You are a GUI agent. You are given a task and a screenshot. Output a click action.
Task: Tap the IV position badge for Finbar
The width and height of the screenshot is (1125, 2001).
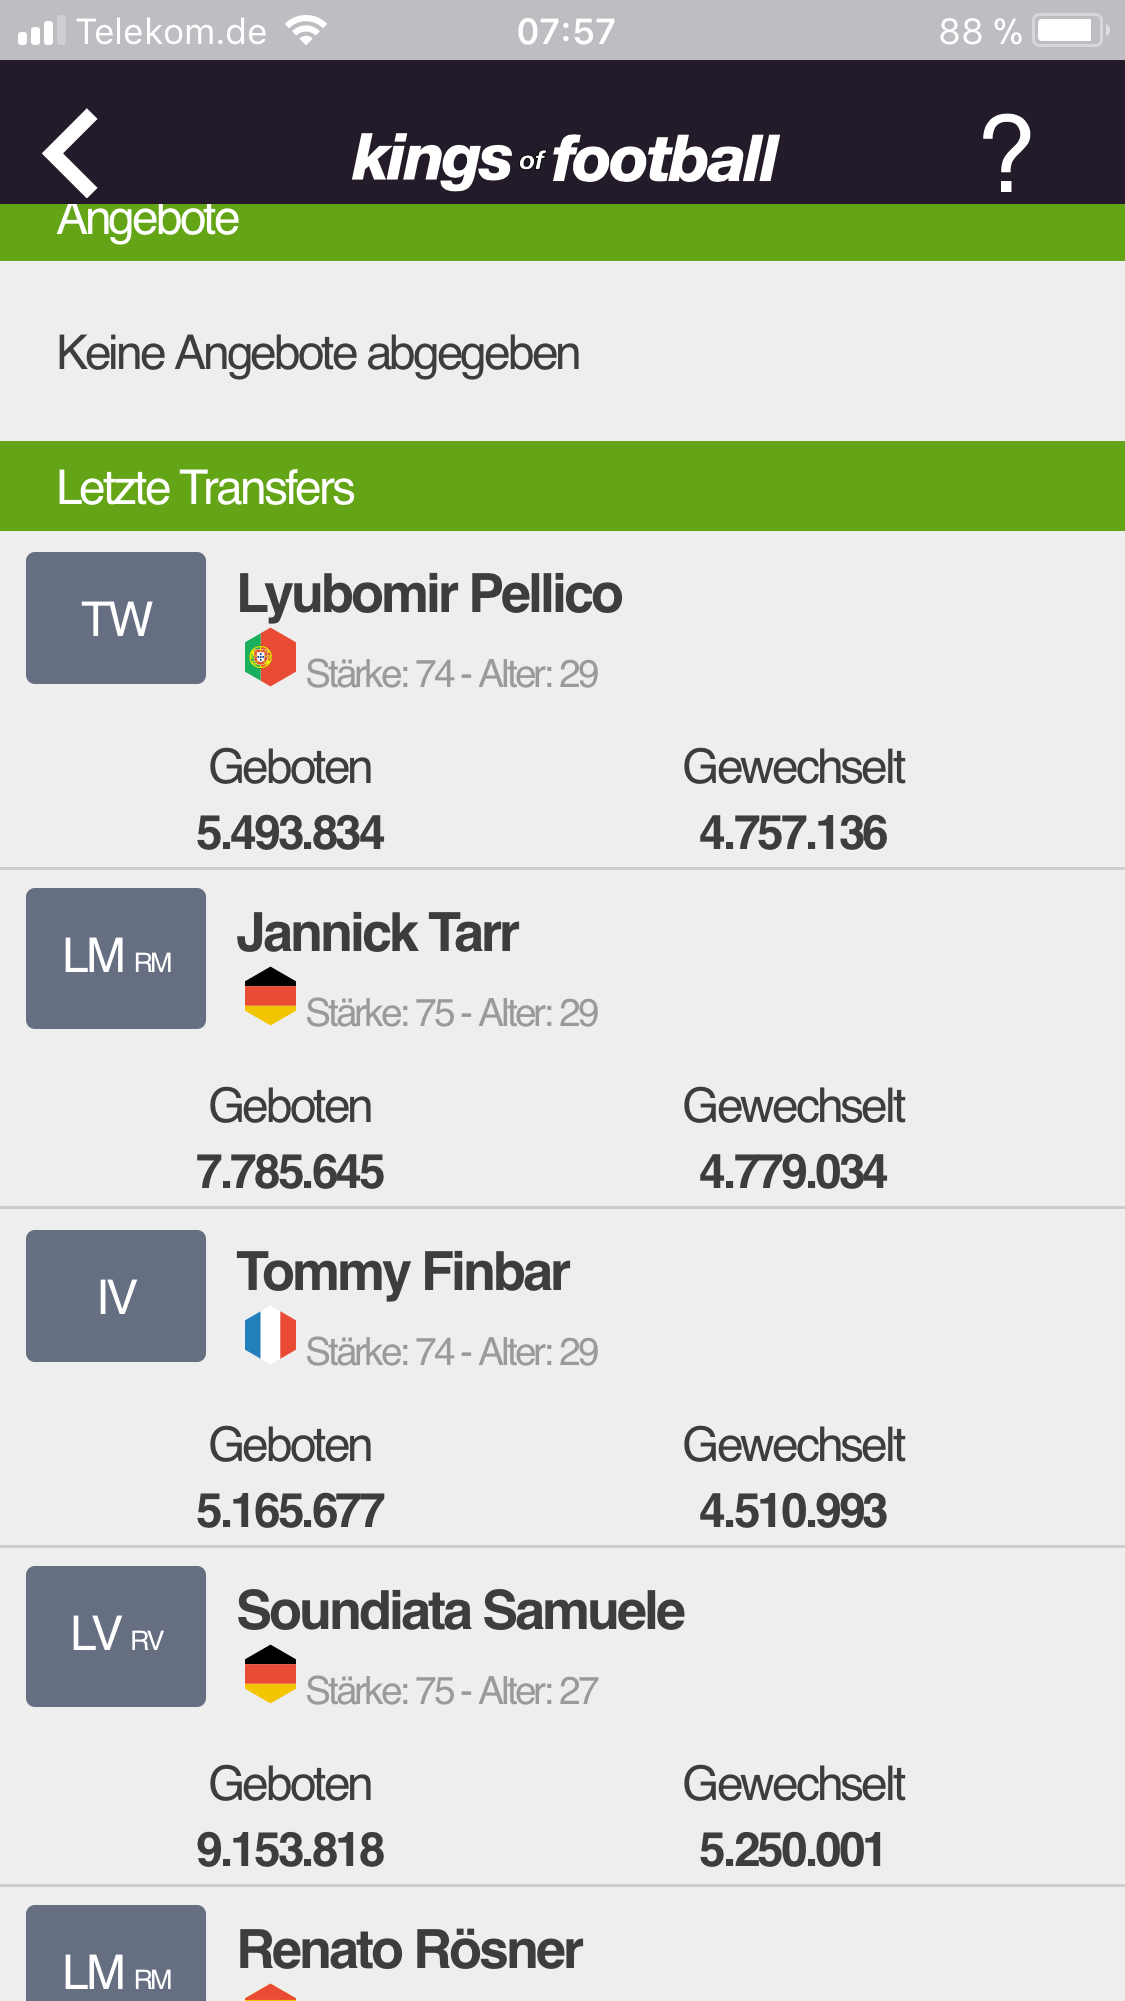(x=116, y=1296)
